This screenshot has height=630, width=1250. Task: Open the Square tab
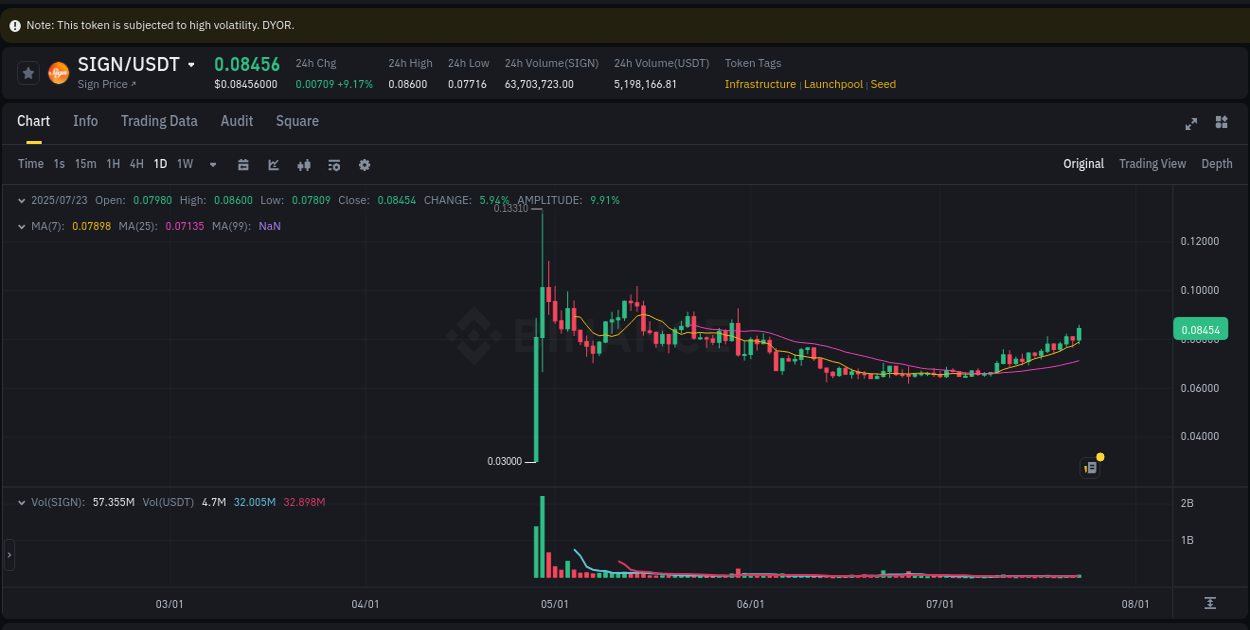[x=297, y=120]
